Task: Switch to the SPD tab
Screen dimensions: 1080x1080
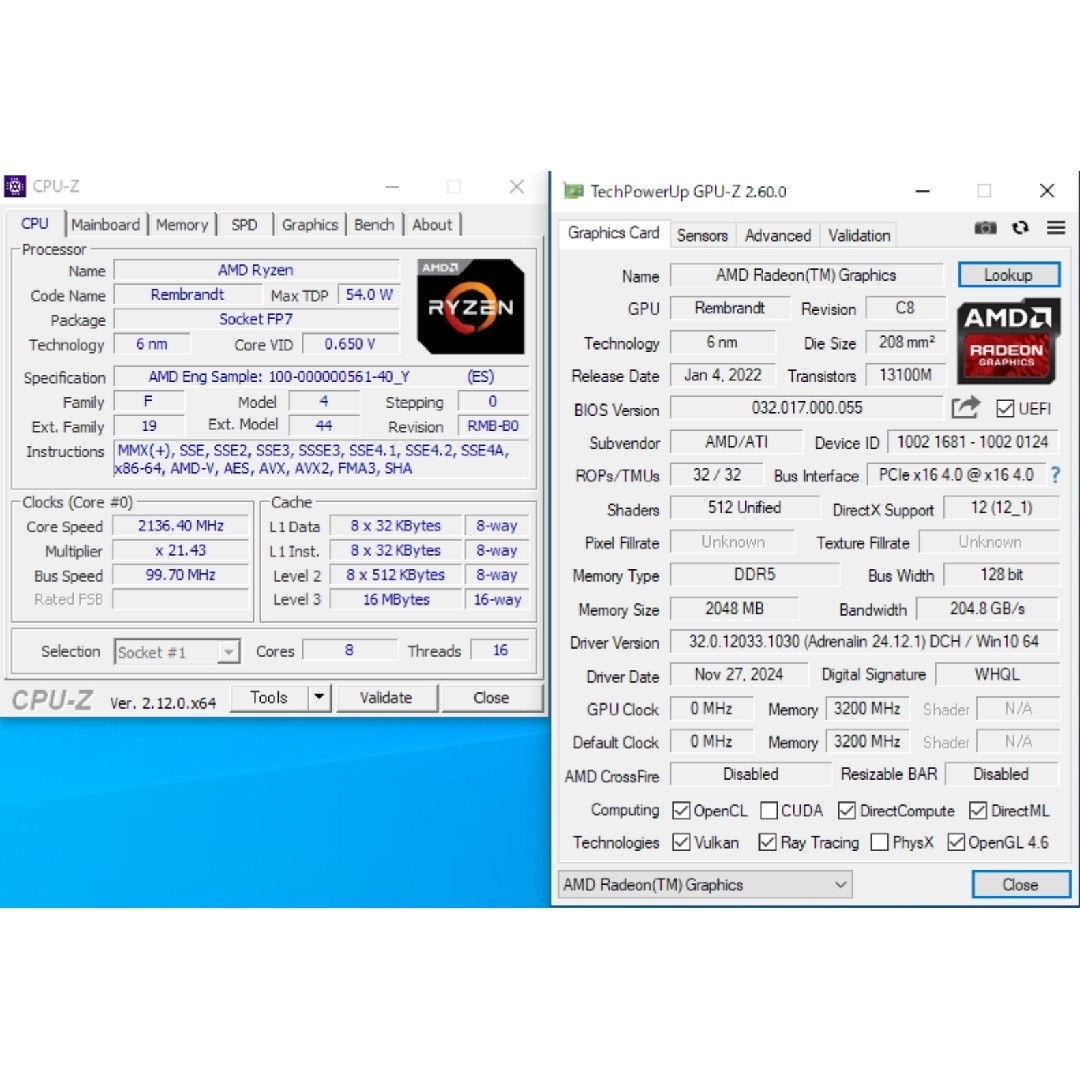Action: [x=245, y=225]
